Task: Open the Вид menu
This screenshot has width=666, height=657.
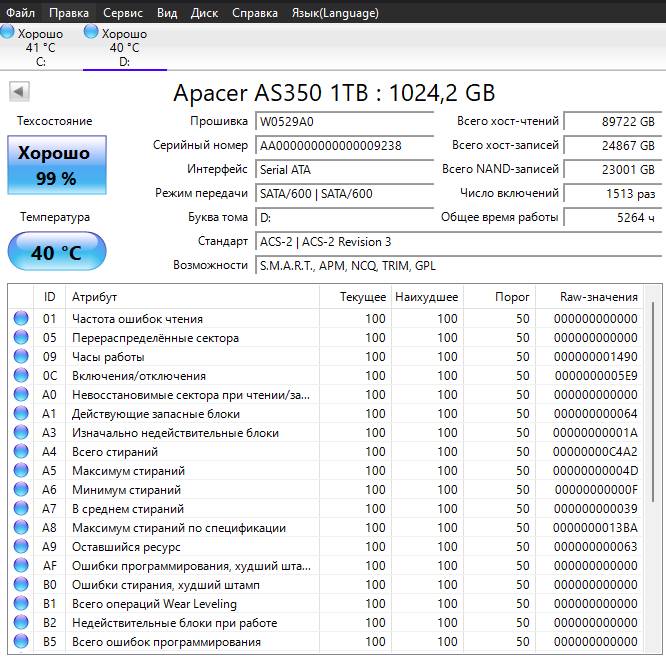Action: [x=167, y=13]
